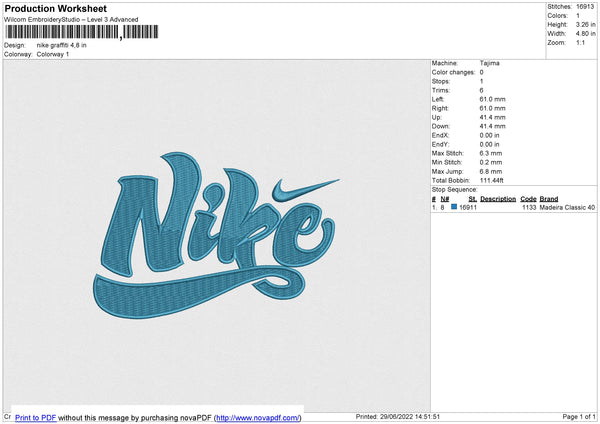This screenshot has height=424, width=600.
Task: Open the novapdf.com website link
Action: (x=258, y=418)
